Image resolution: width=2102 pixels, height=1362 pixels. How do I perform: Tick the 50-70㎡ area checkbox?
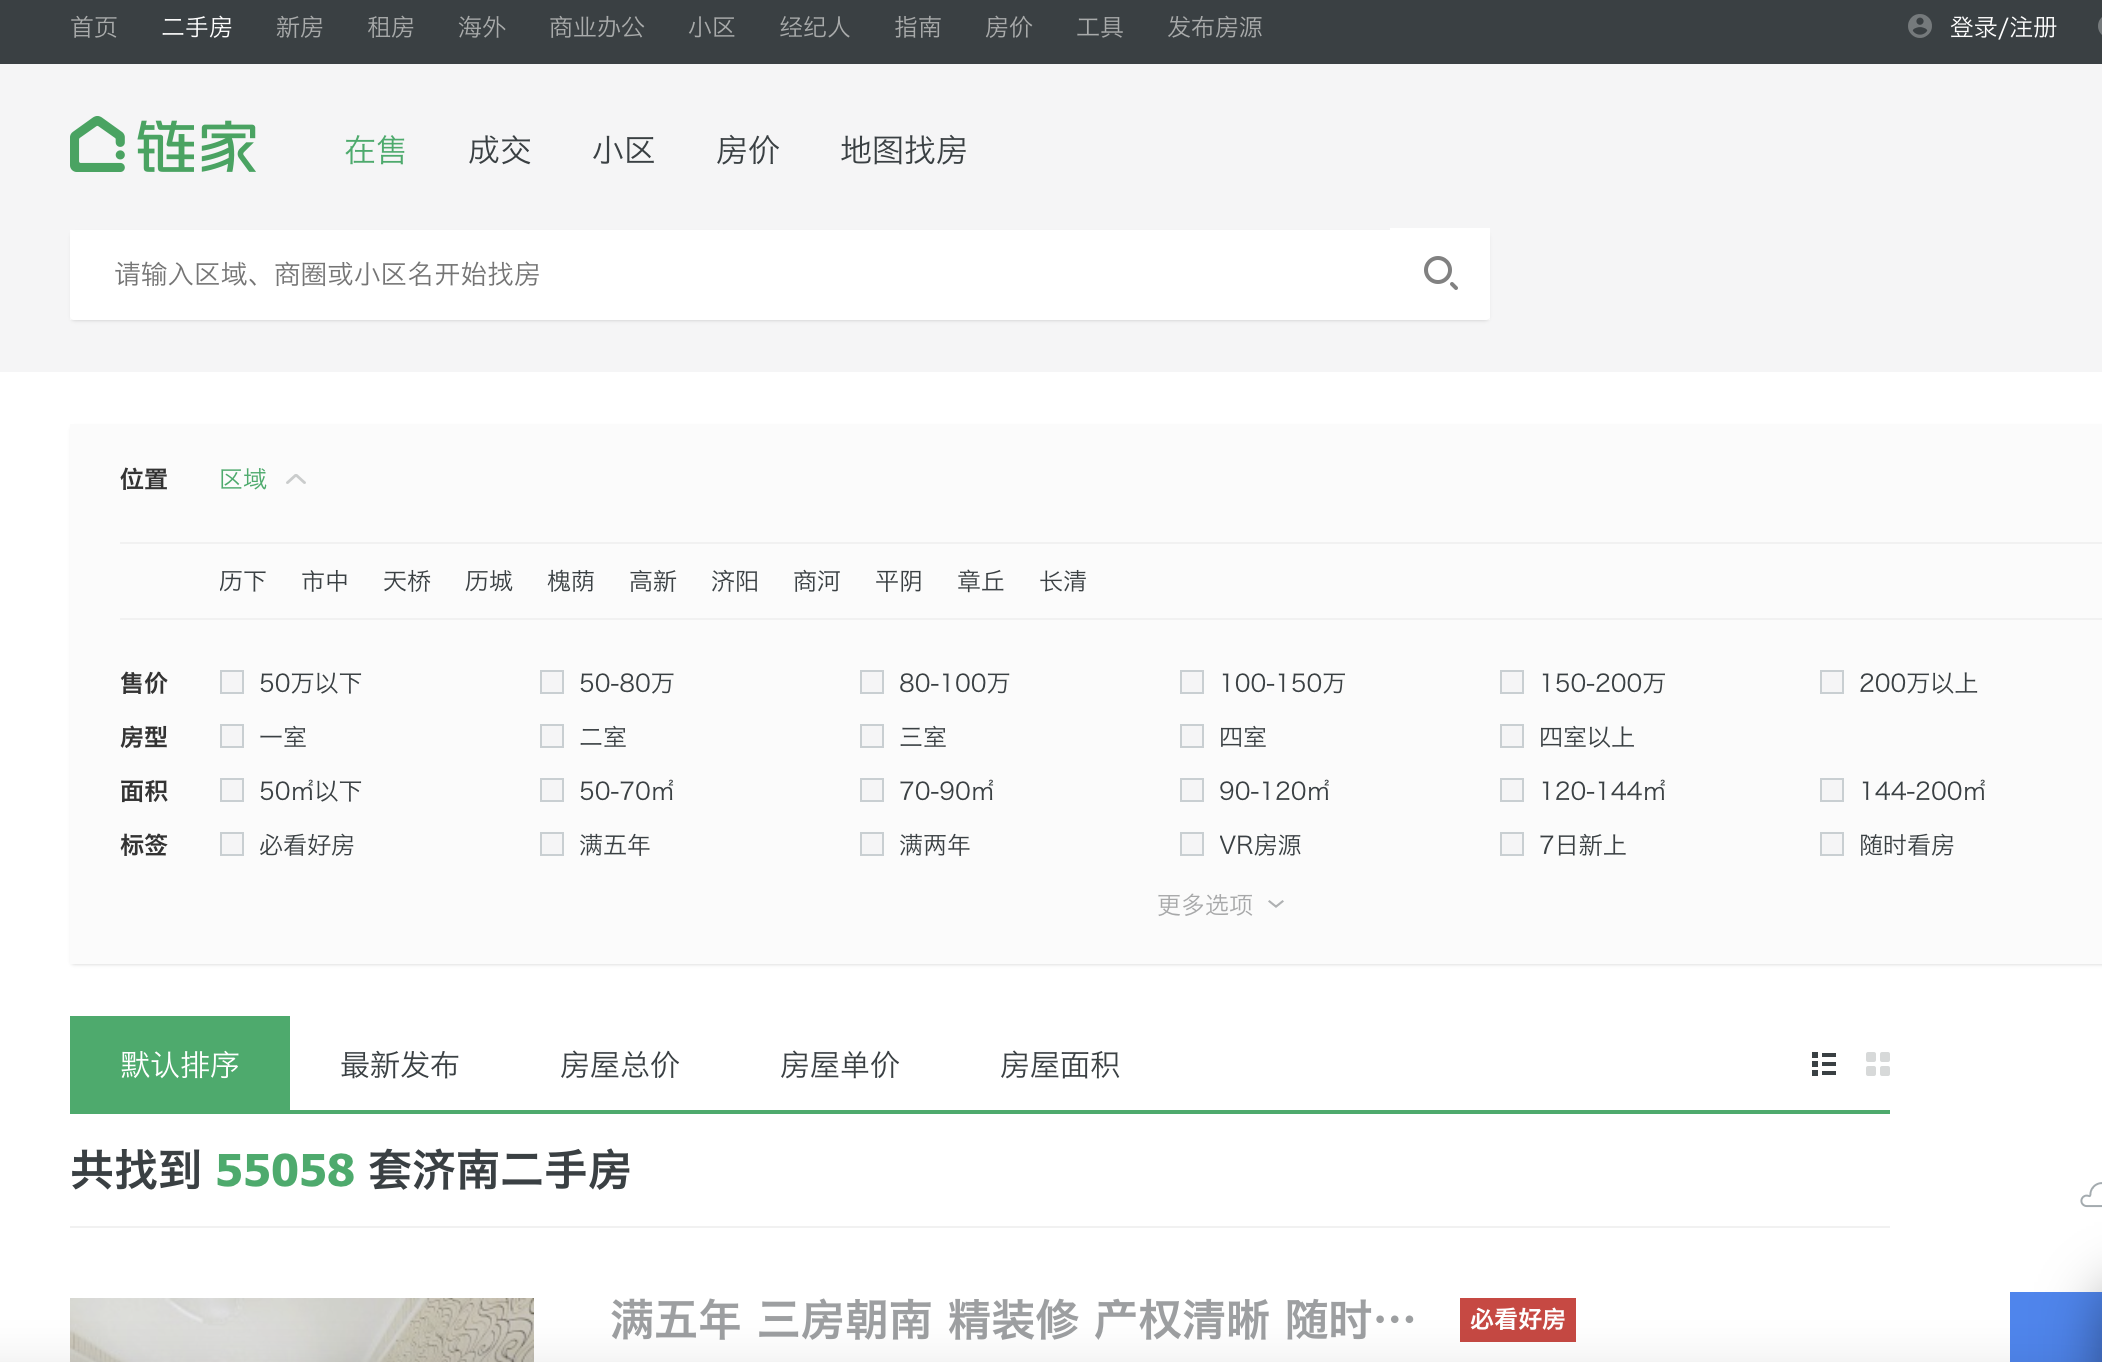pyautogui.click(x=552, y=790)
